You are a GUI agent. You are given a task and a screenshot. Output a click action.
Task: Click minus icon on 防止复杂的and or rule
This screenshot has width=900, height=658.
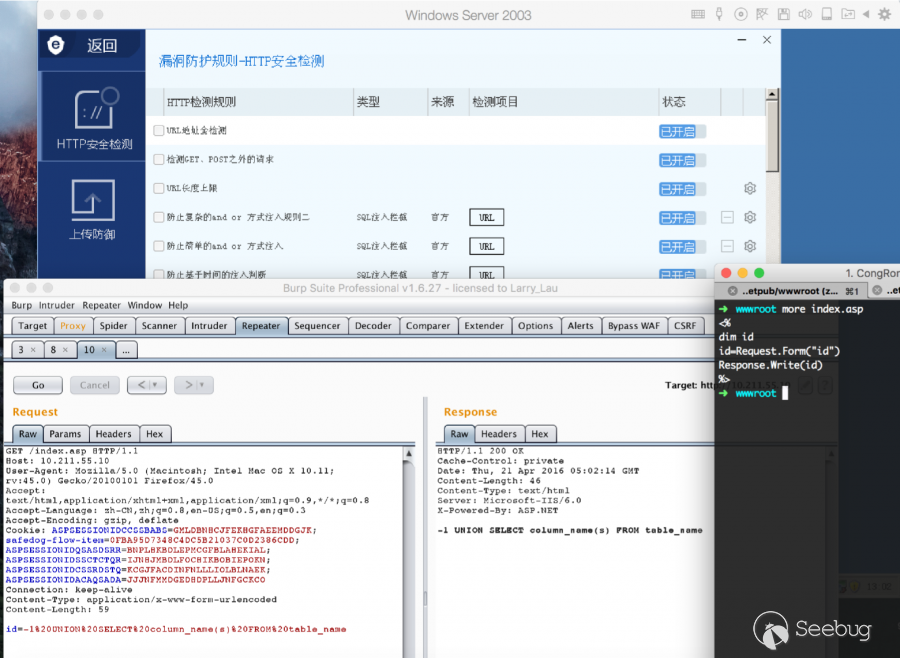(x=727, y=217)
